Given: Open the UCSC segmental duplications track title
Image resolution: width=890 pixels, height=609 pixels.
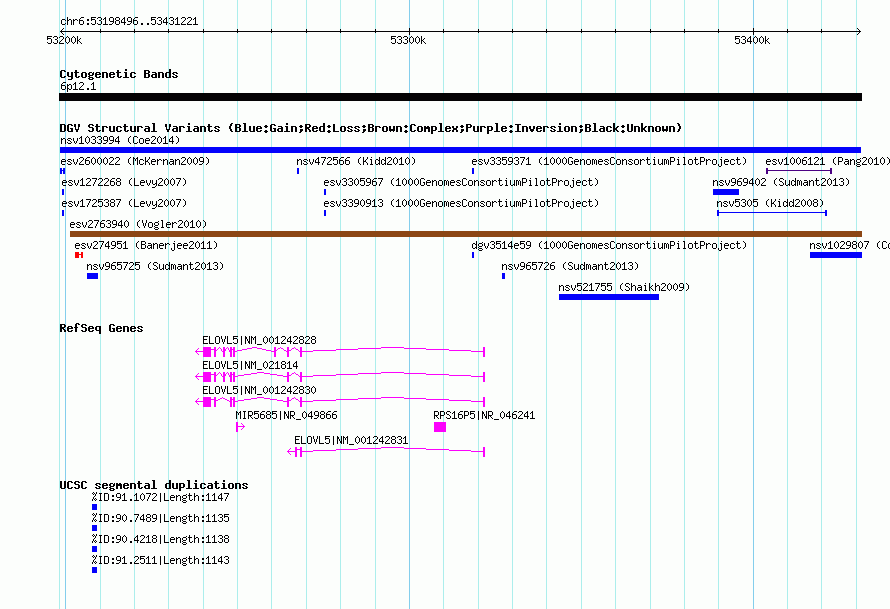Looking at the screenshot, I should (x=154, y=485).
